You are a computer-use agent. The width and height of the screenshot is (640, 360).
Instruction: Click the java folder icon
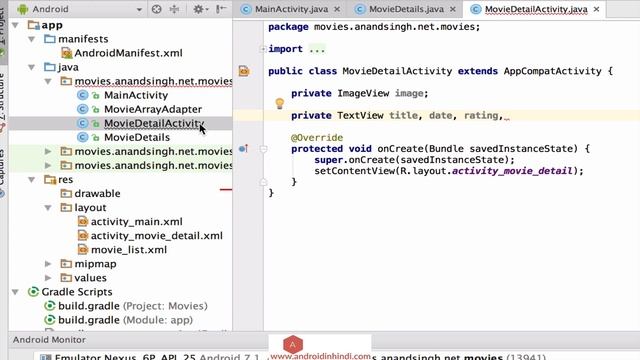(x=50, y=67)
